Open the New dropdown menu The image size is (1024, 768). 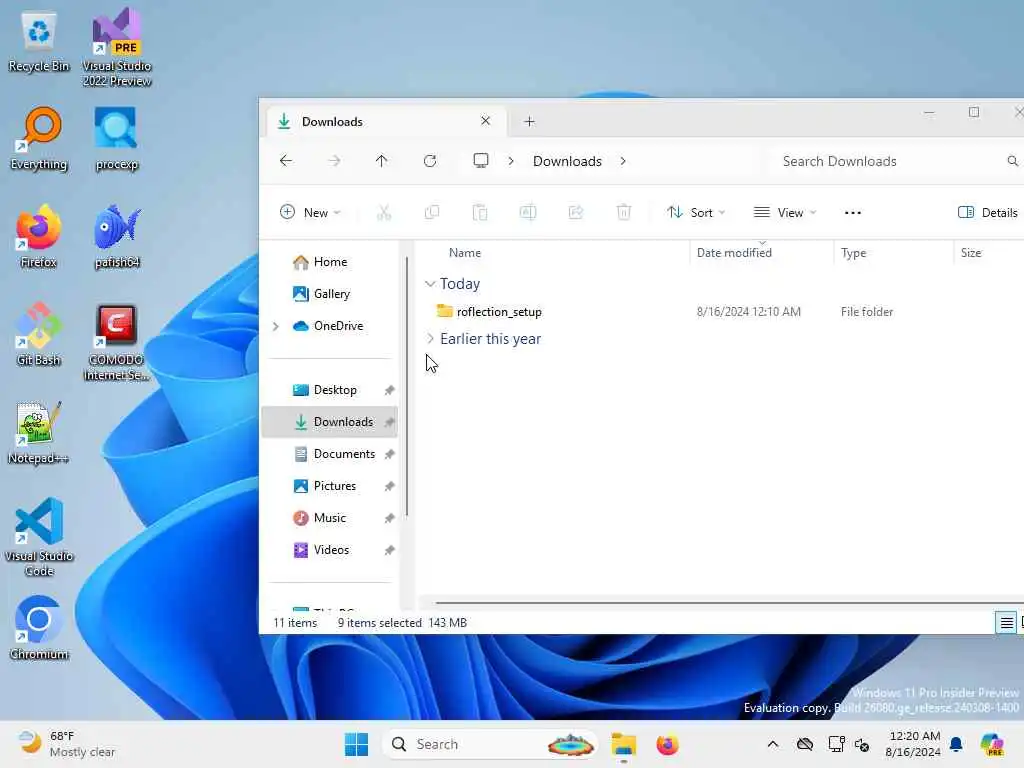tap(310, 212)
